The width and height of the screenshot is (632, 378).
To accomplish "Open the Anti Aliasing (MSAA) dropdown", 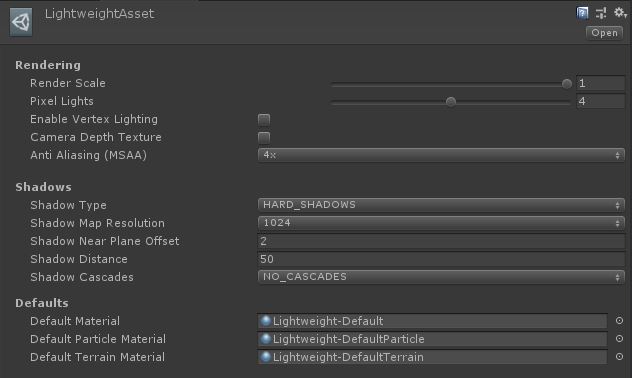I will point(441,155).
